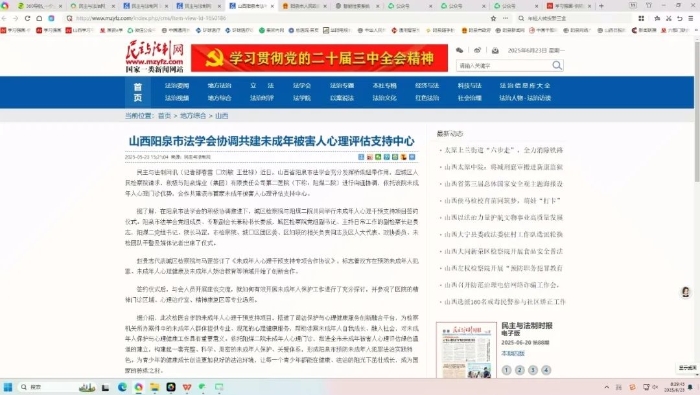This screenshot has width=700, height=395.
Task: Open the browser main menu icon
Action: pos(691,18)
